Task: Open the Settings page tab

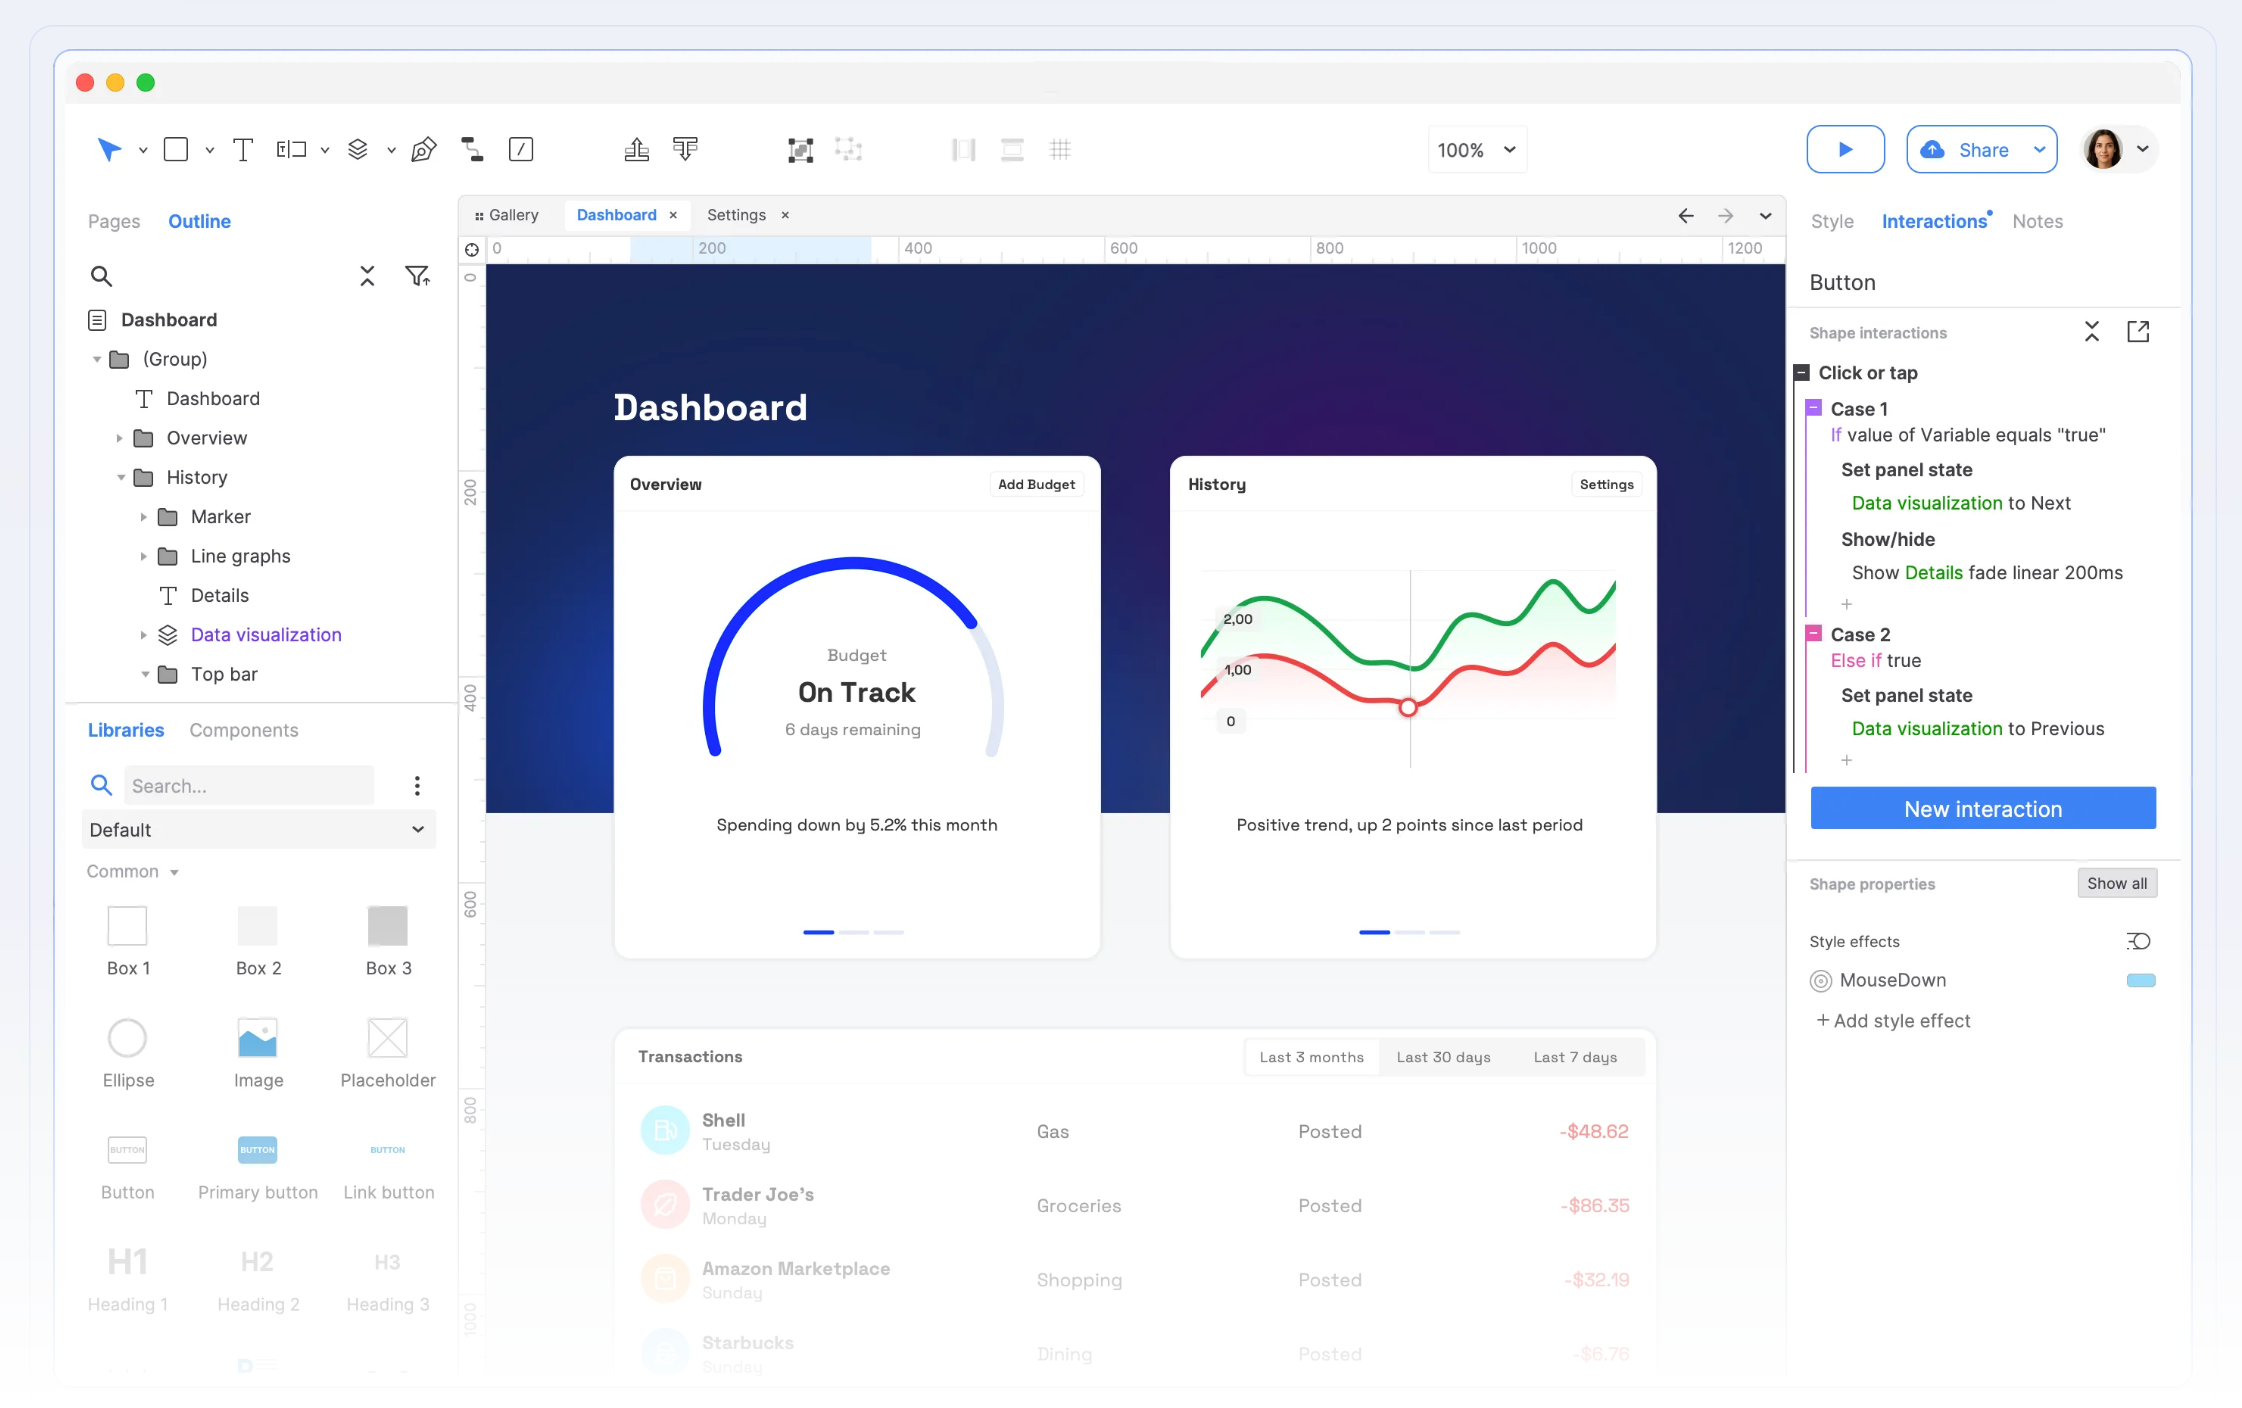Action: (x=736, y=215)
